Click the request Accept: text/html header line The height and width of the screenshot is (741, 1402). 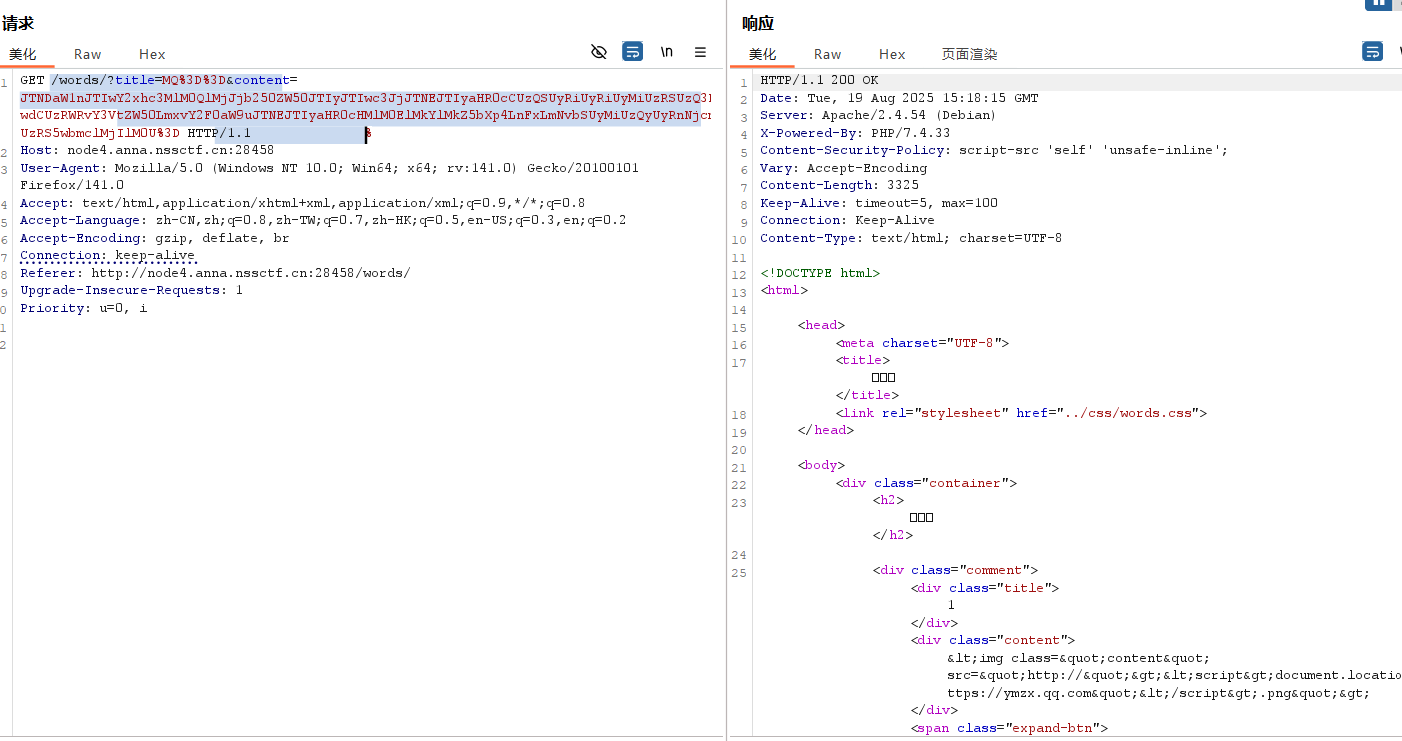[302, 203]
